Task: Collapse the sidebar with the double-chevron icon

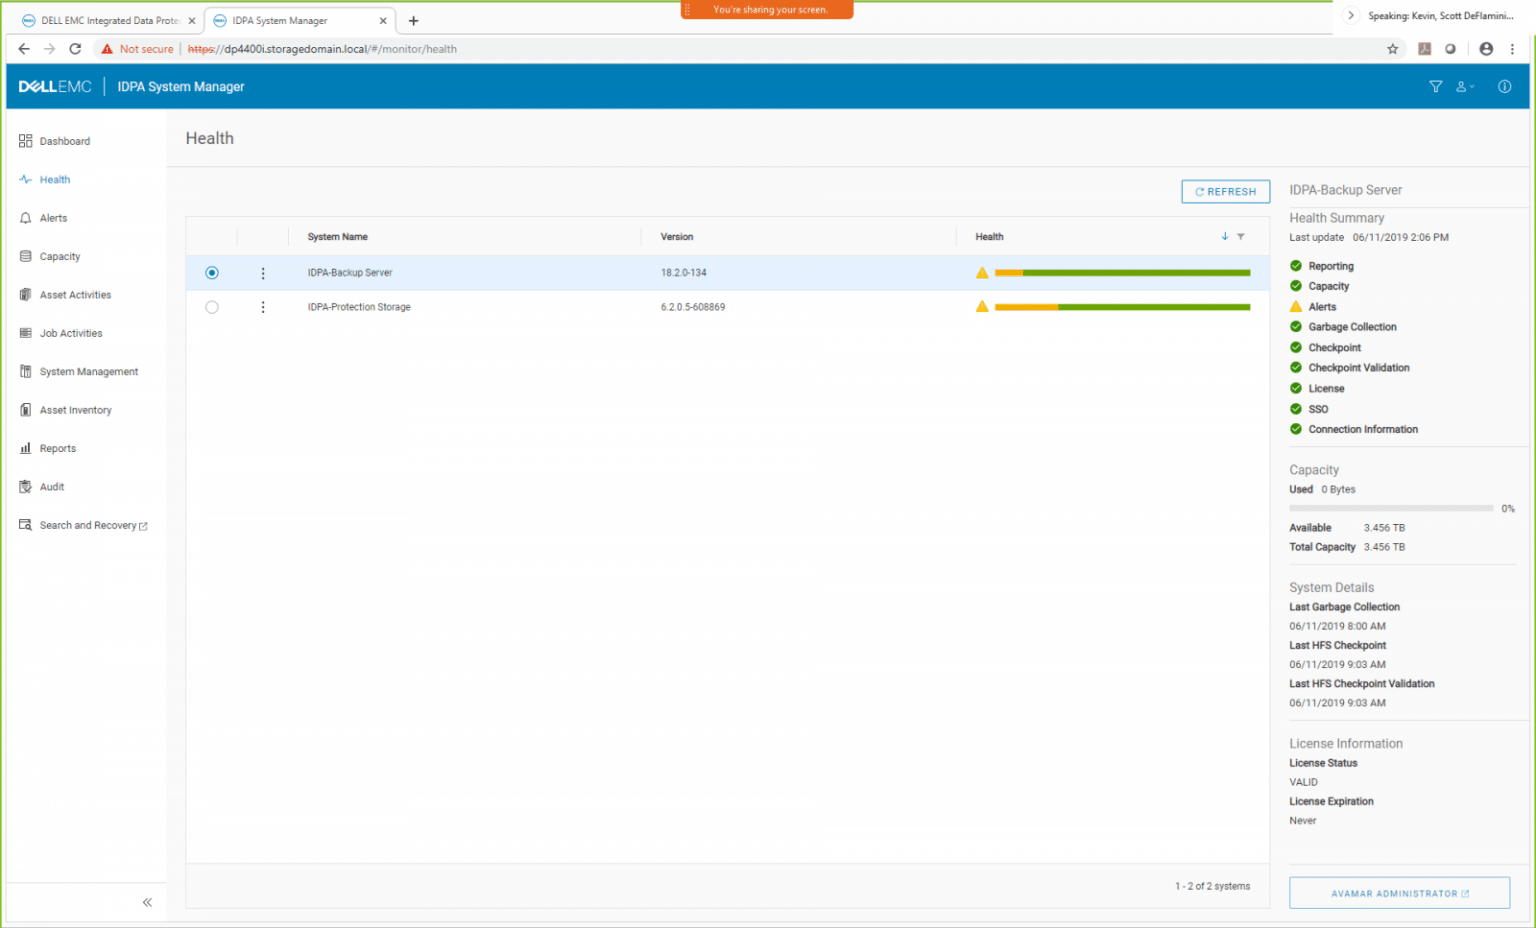Action: [x=147, y=902]
